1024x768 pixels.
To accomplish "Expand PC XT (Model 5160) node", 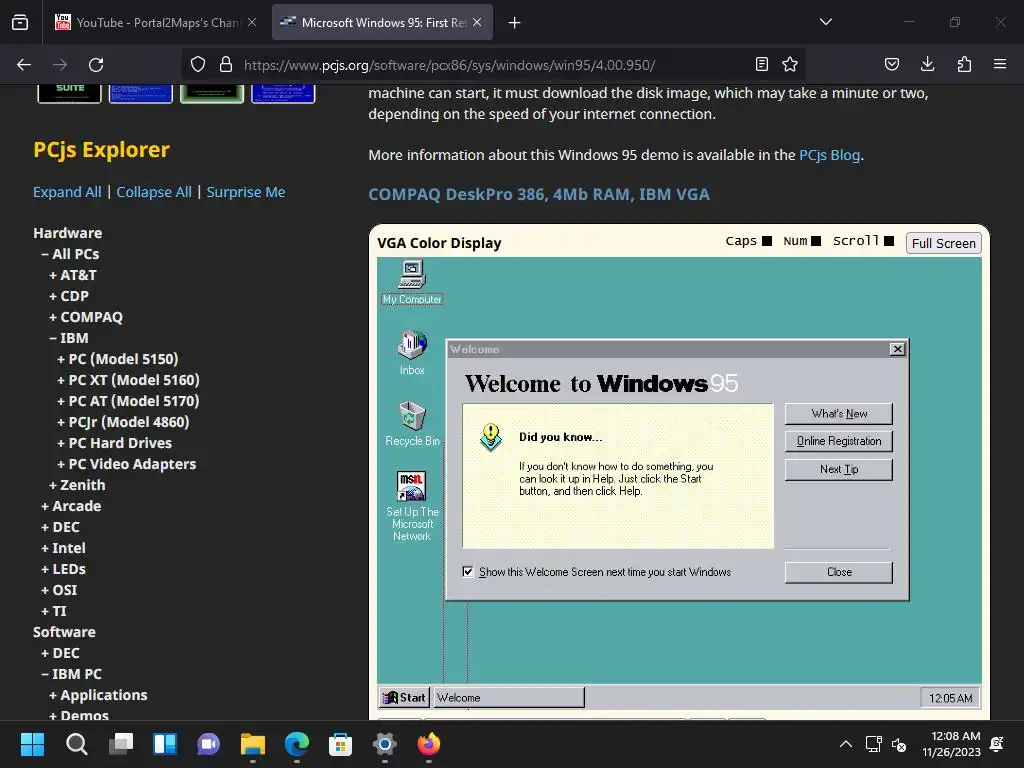I will (128, 380).
